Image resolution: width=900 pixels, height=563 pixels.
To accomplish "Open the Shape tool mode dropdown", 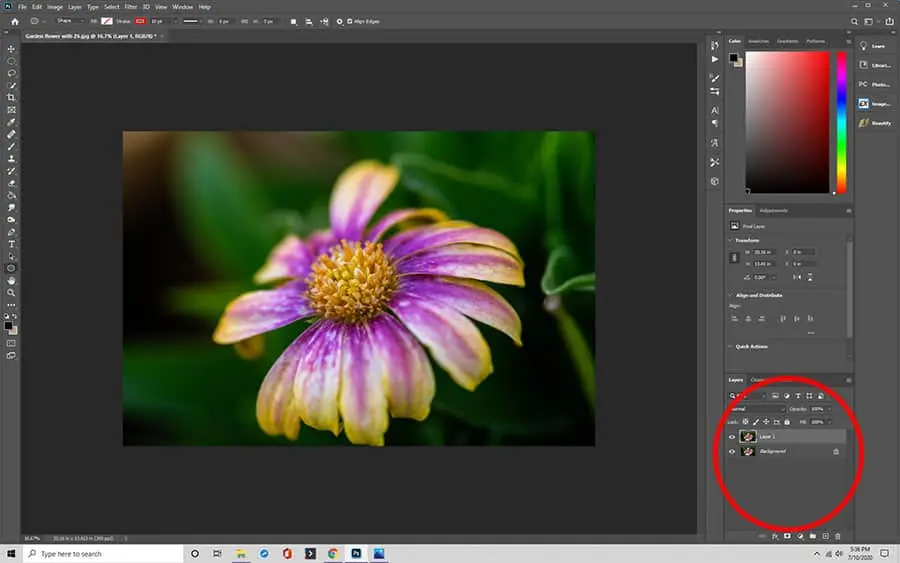I will tap(69, 21).
